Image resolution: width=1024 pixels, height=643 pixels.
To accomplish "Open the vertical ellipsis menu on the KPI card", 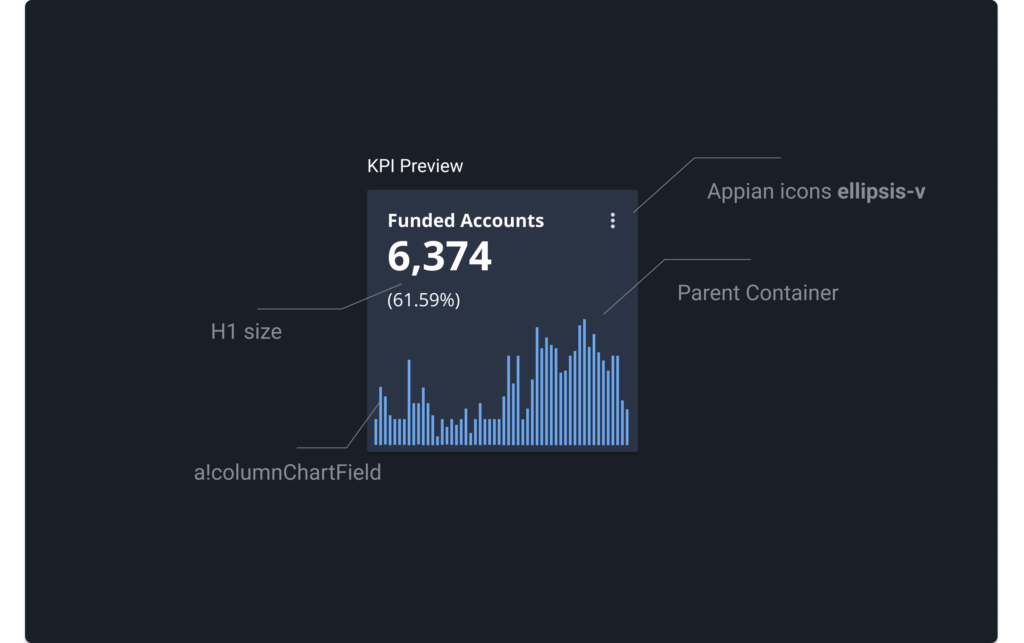I will pos(613,221).
